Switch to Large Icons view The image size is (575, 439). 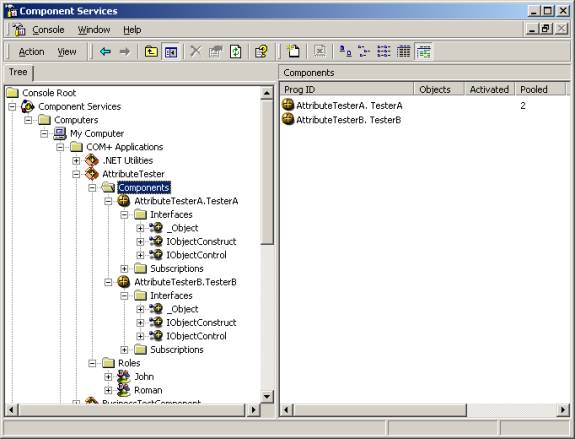pos(345,52)
